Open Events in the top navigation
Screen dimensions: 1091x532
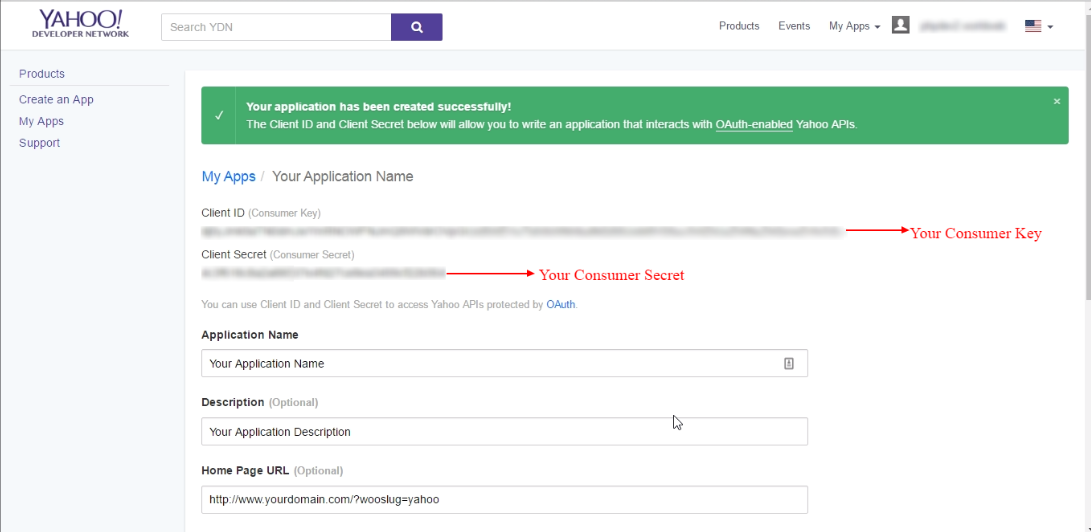tap(794, 26)
